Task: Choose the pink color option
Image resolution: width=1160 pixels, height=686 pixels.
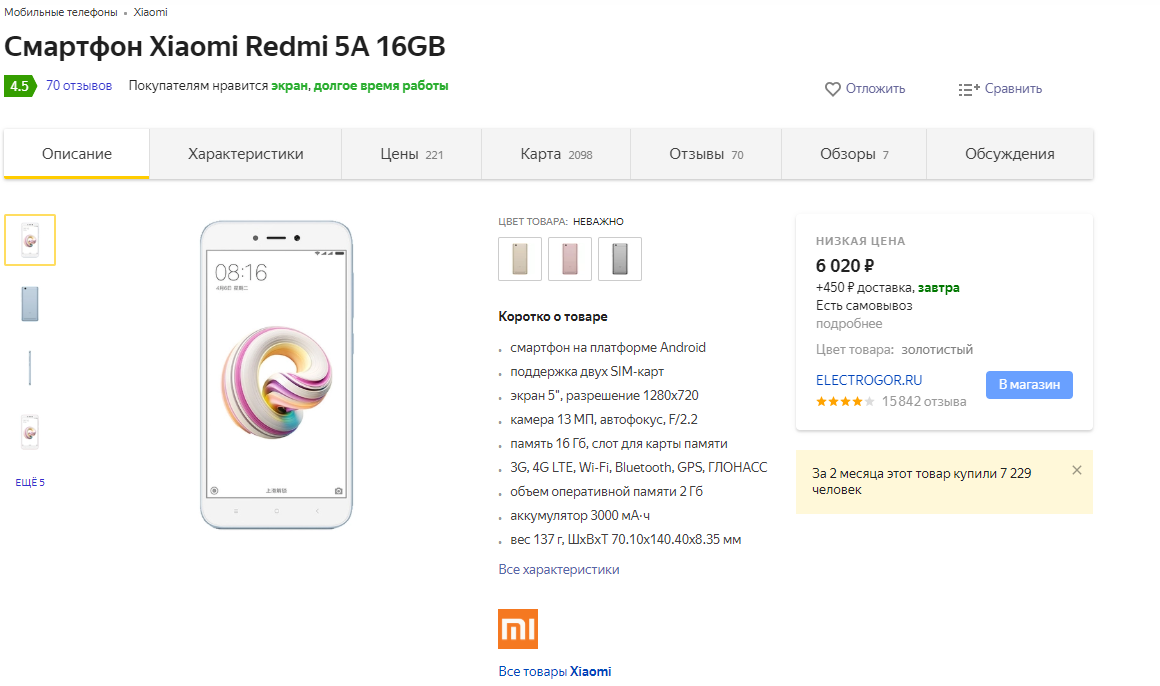Action: (x=570, y=259)
